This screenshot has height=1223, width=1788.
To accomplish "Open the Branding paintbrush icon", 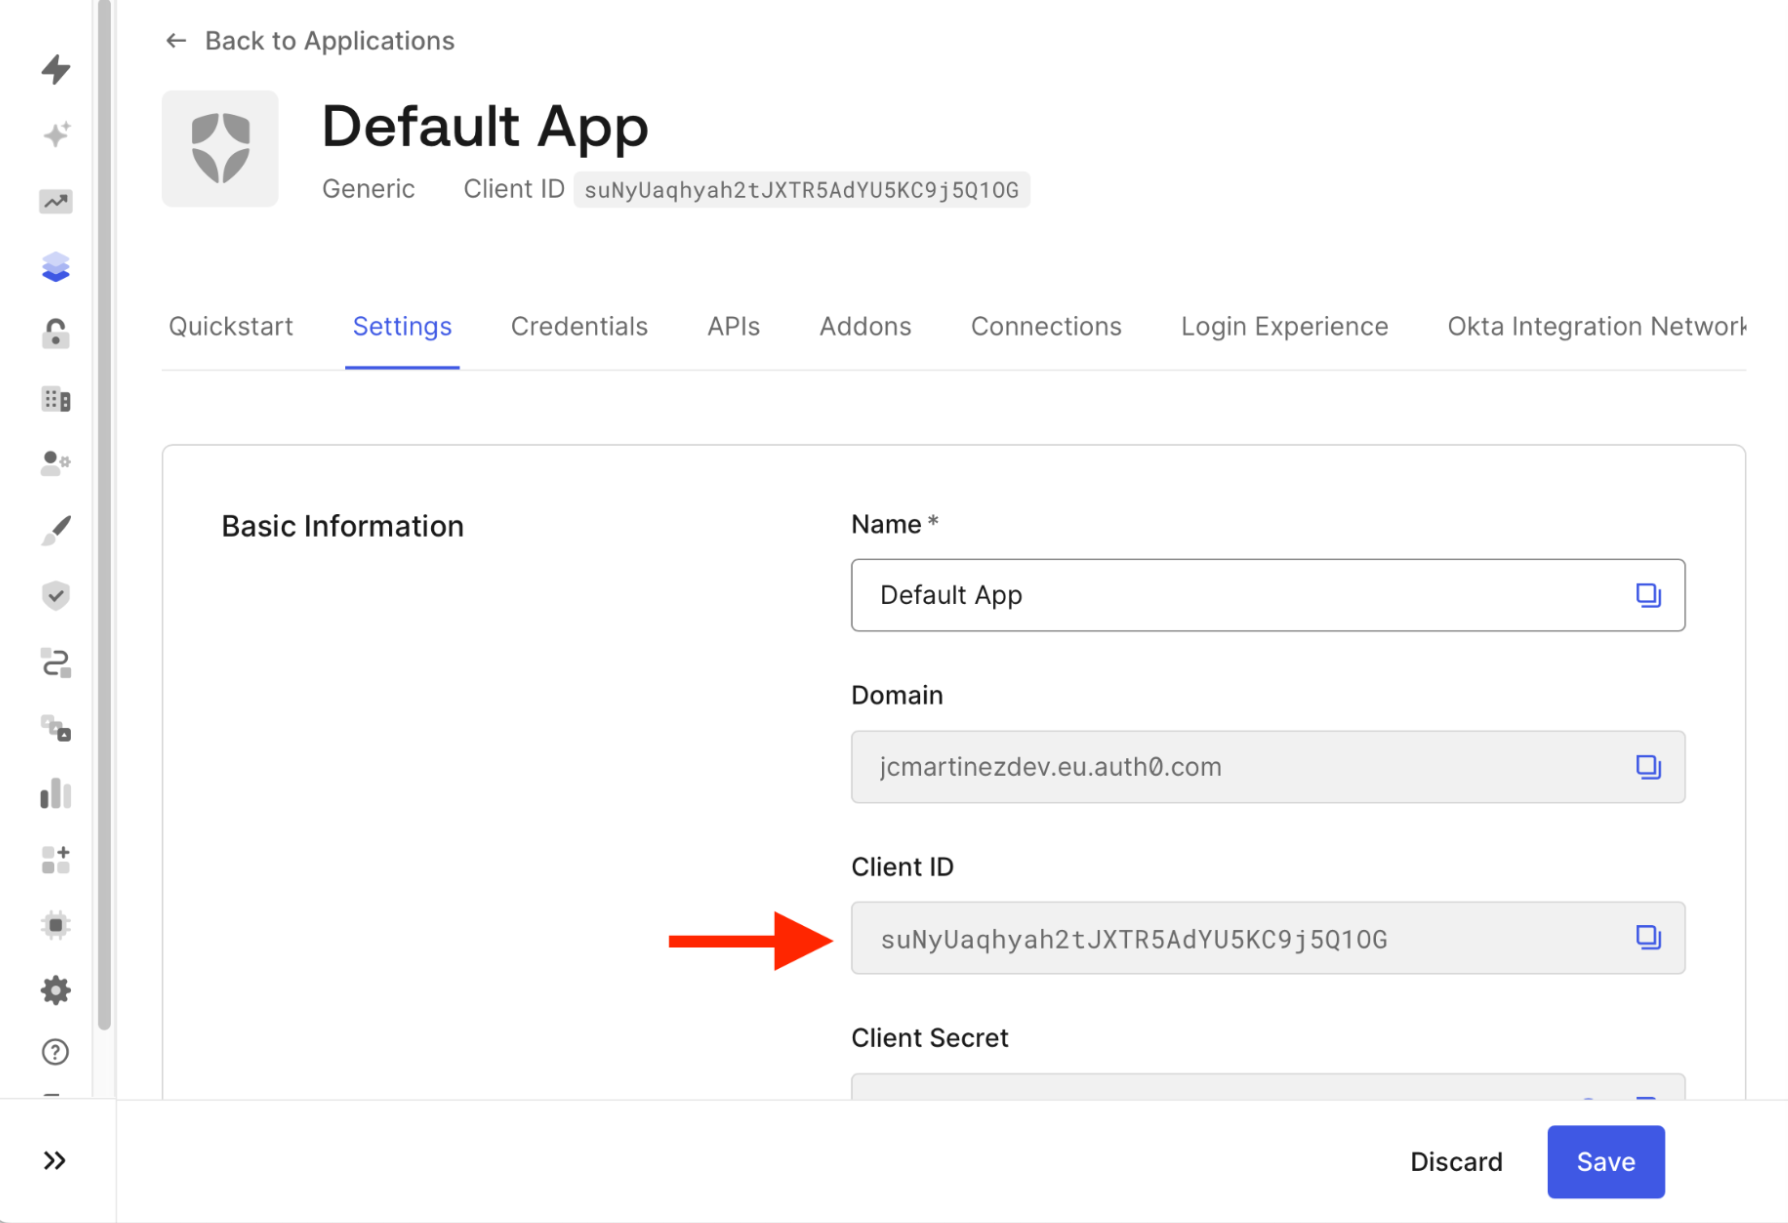I will pyautogui.click(x=55, y=528).
